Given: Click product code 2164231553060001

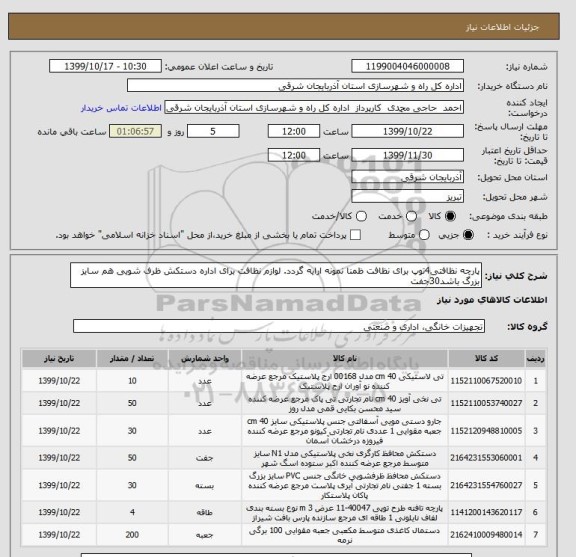Looking at the screenshot, I should coord(486,458).
